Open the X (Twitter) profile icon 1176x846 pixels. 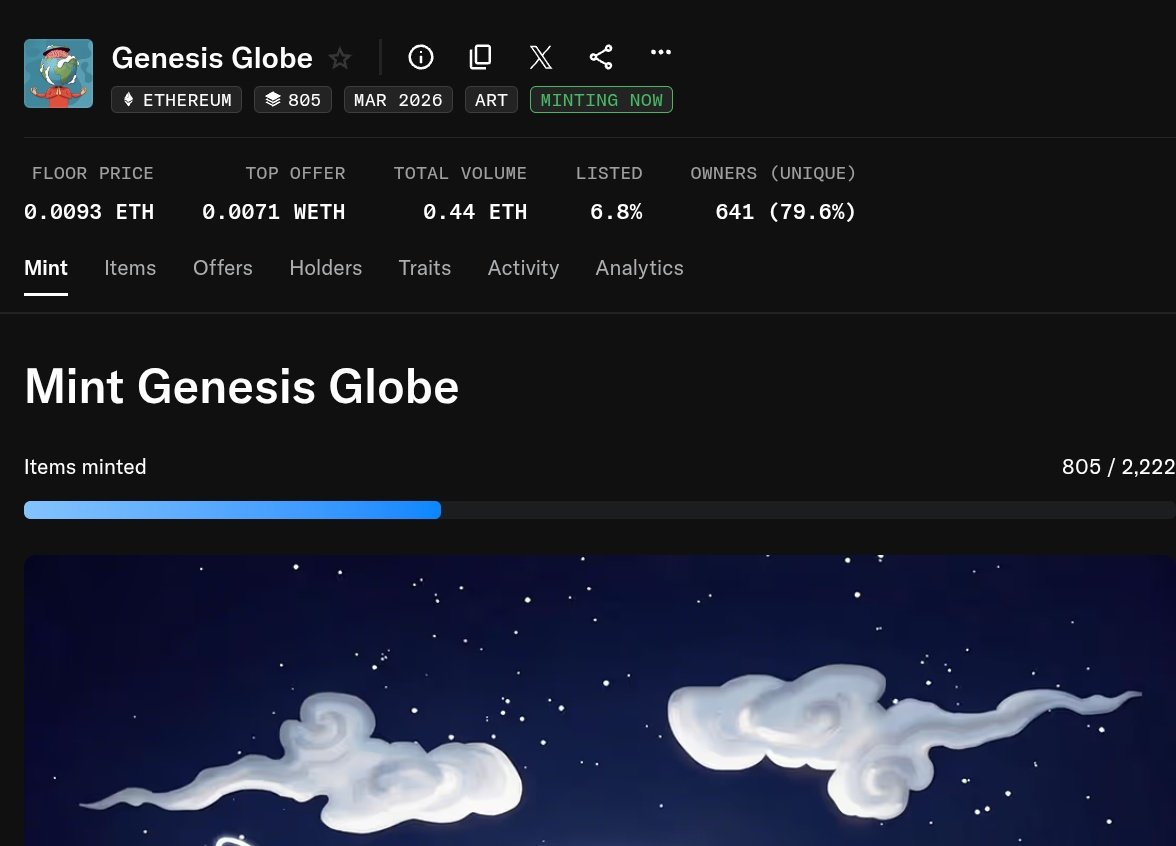coord(541,57)
